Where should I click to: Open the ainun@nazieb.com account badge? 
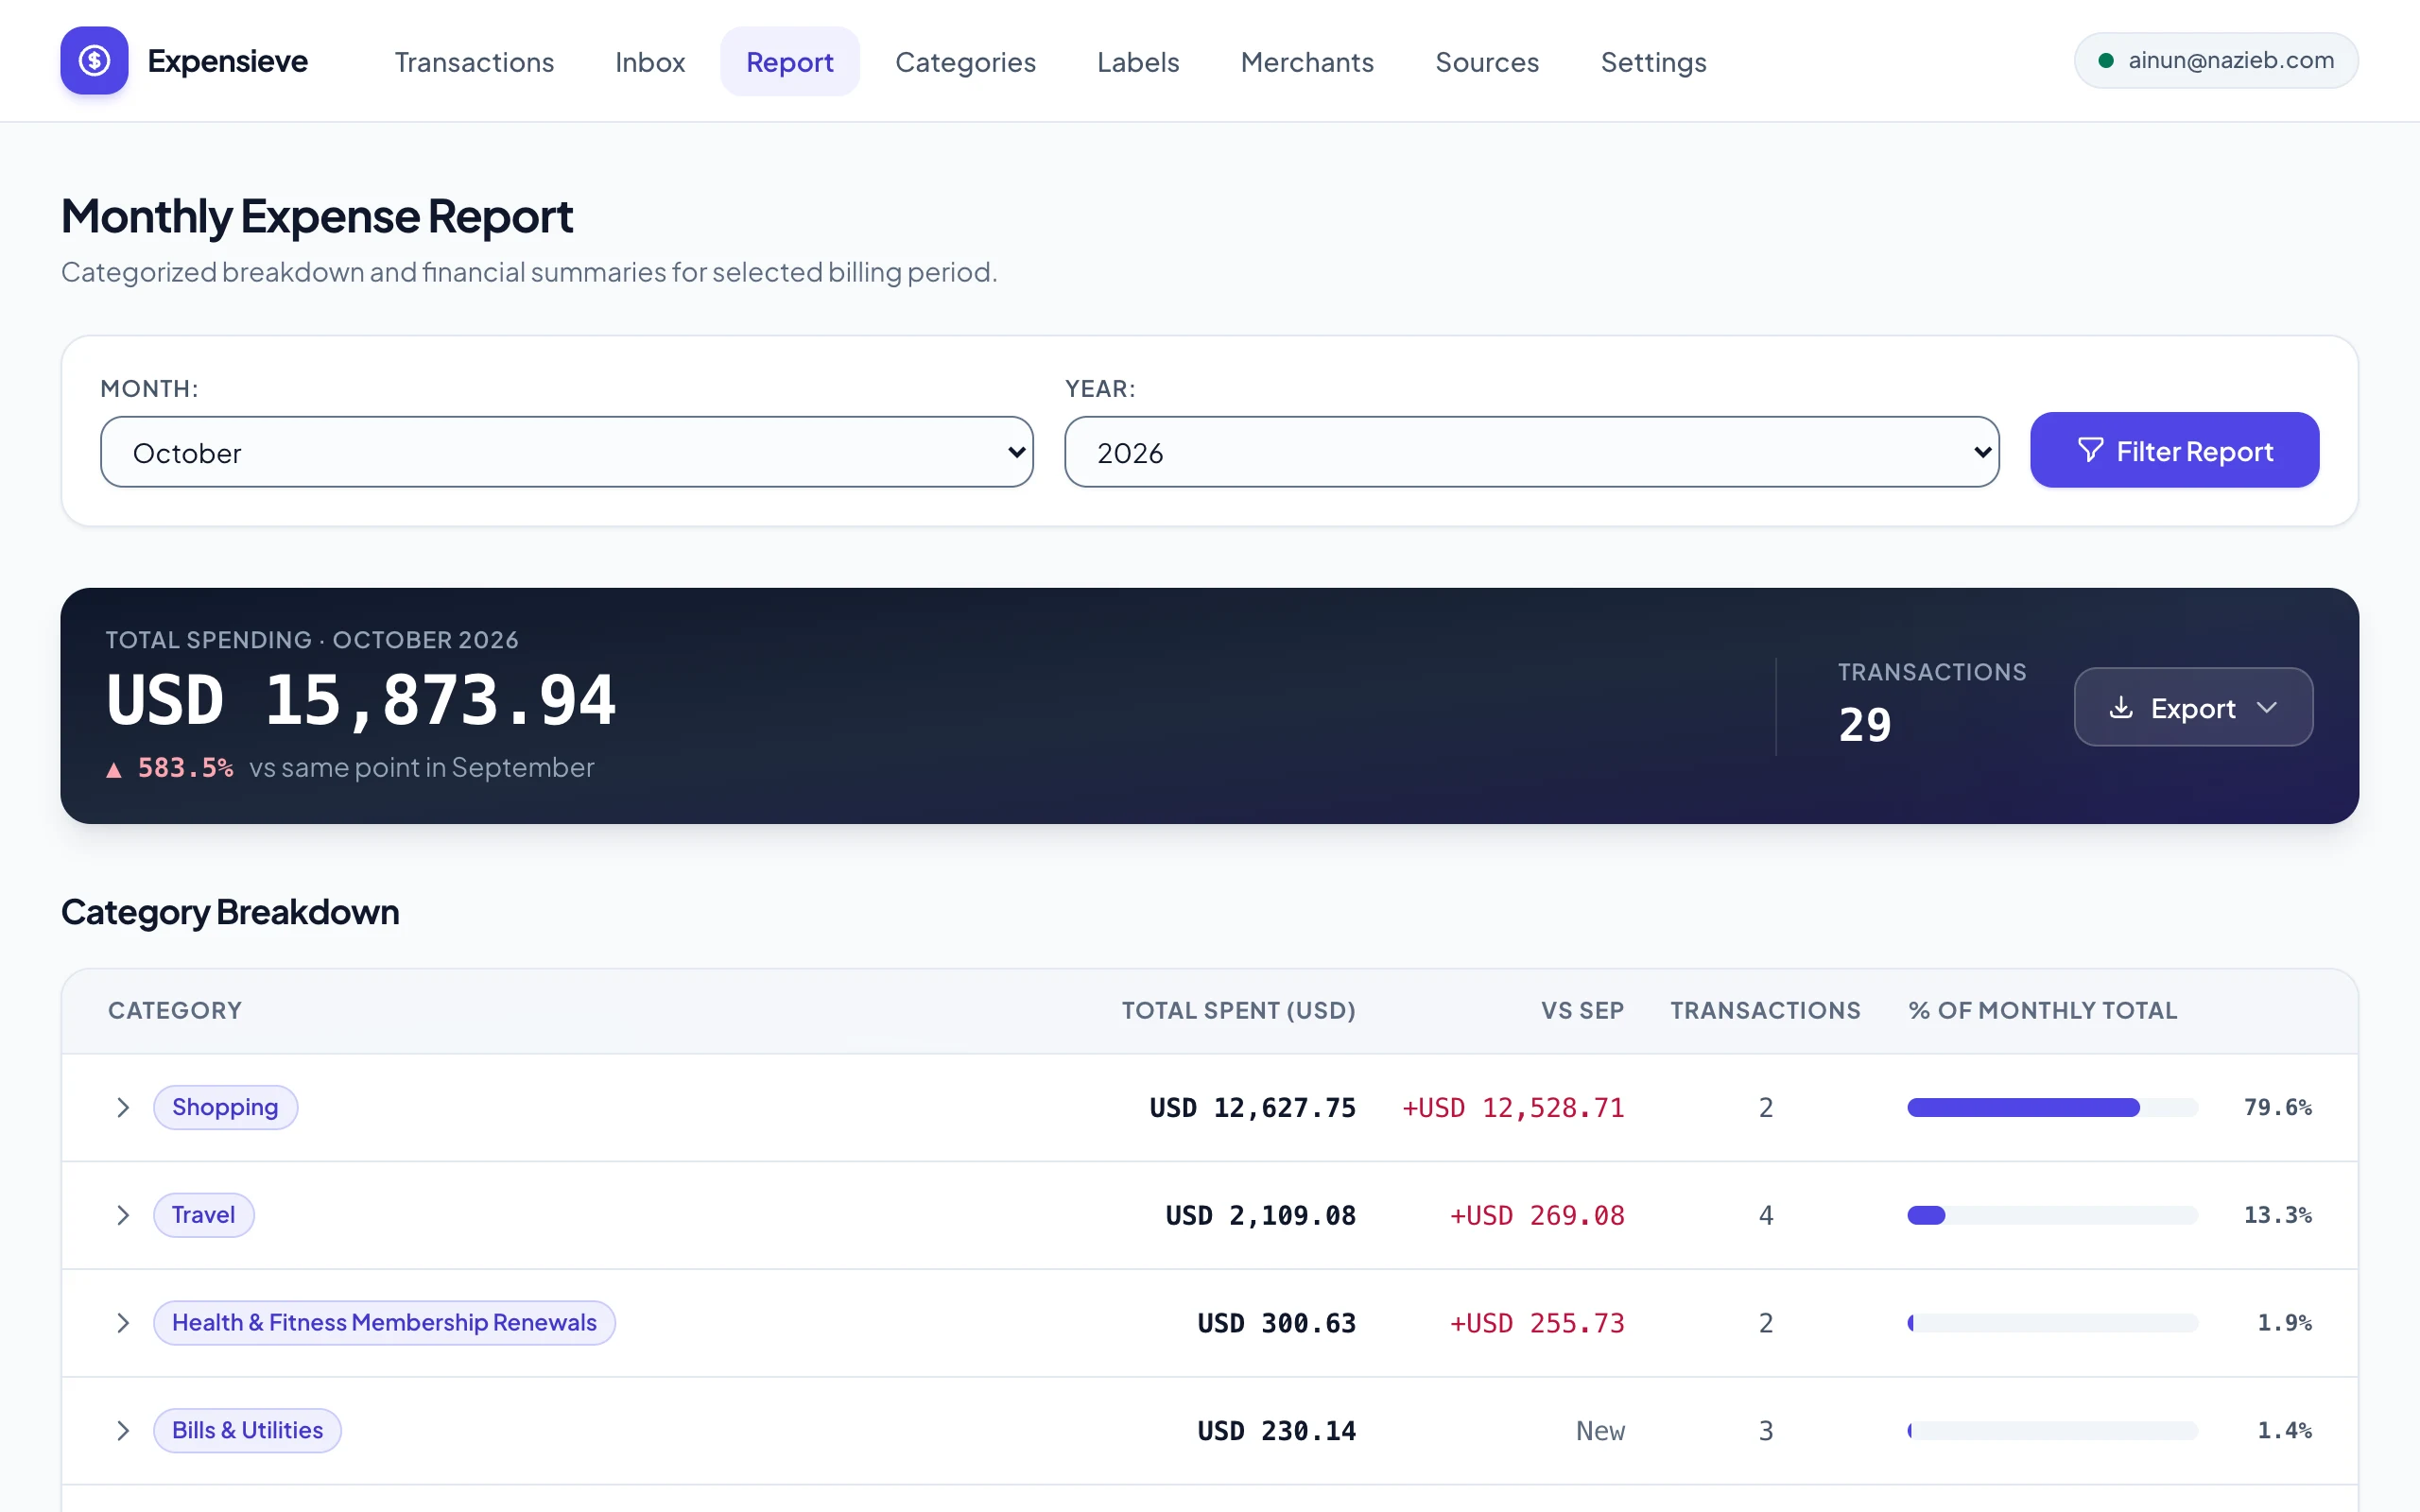(x=2216, y=61)
